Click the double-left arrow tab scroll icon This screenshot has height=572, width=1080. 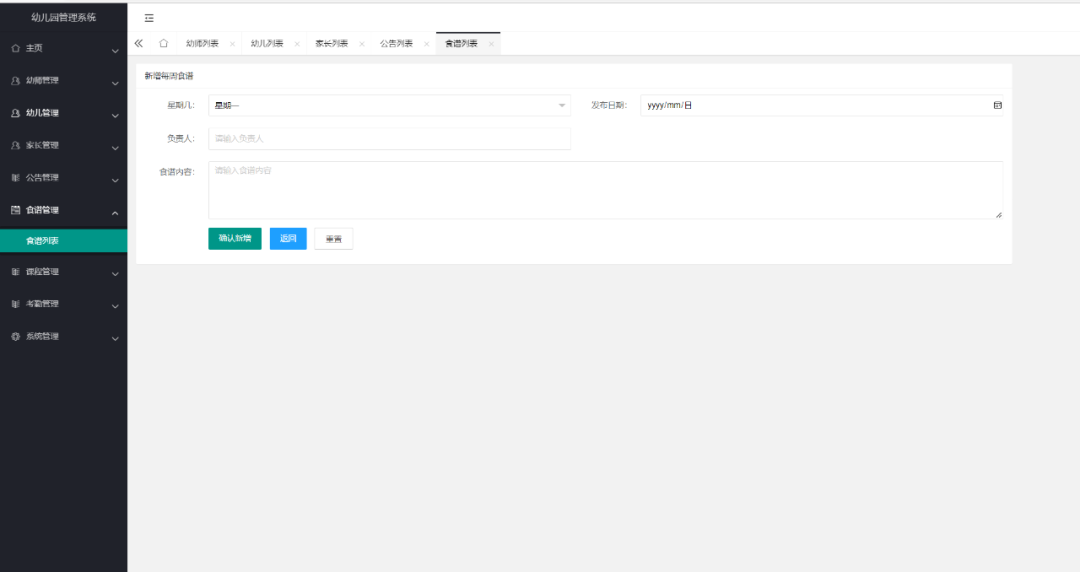(x=138, y=43)
